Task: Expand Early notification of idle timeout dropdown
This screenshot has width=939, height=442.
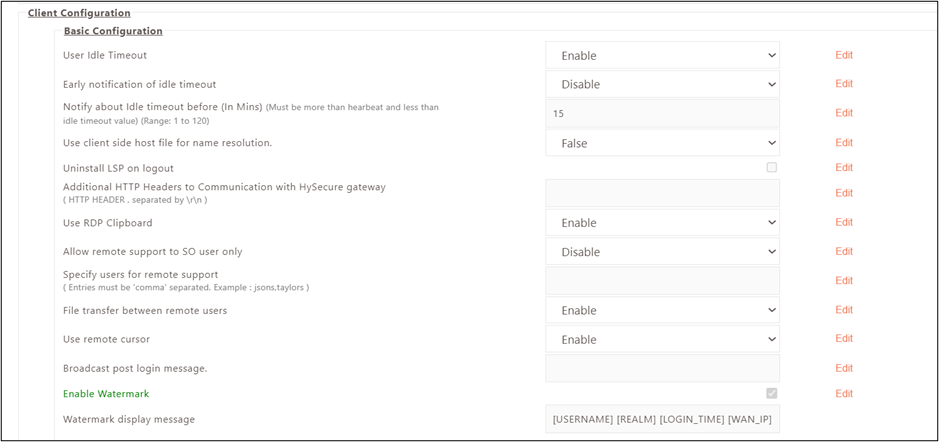Action: pyautogui.click(x=661, y=85)
